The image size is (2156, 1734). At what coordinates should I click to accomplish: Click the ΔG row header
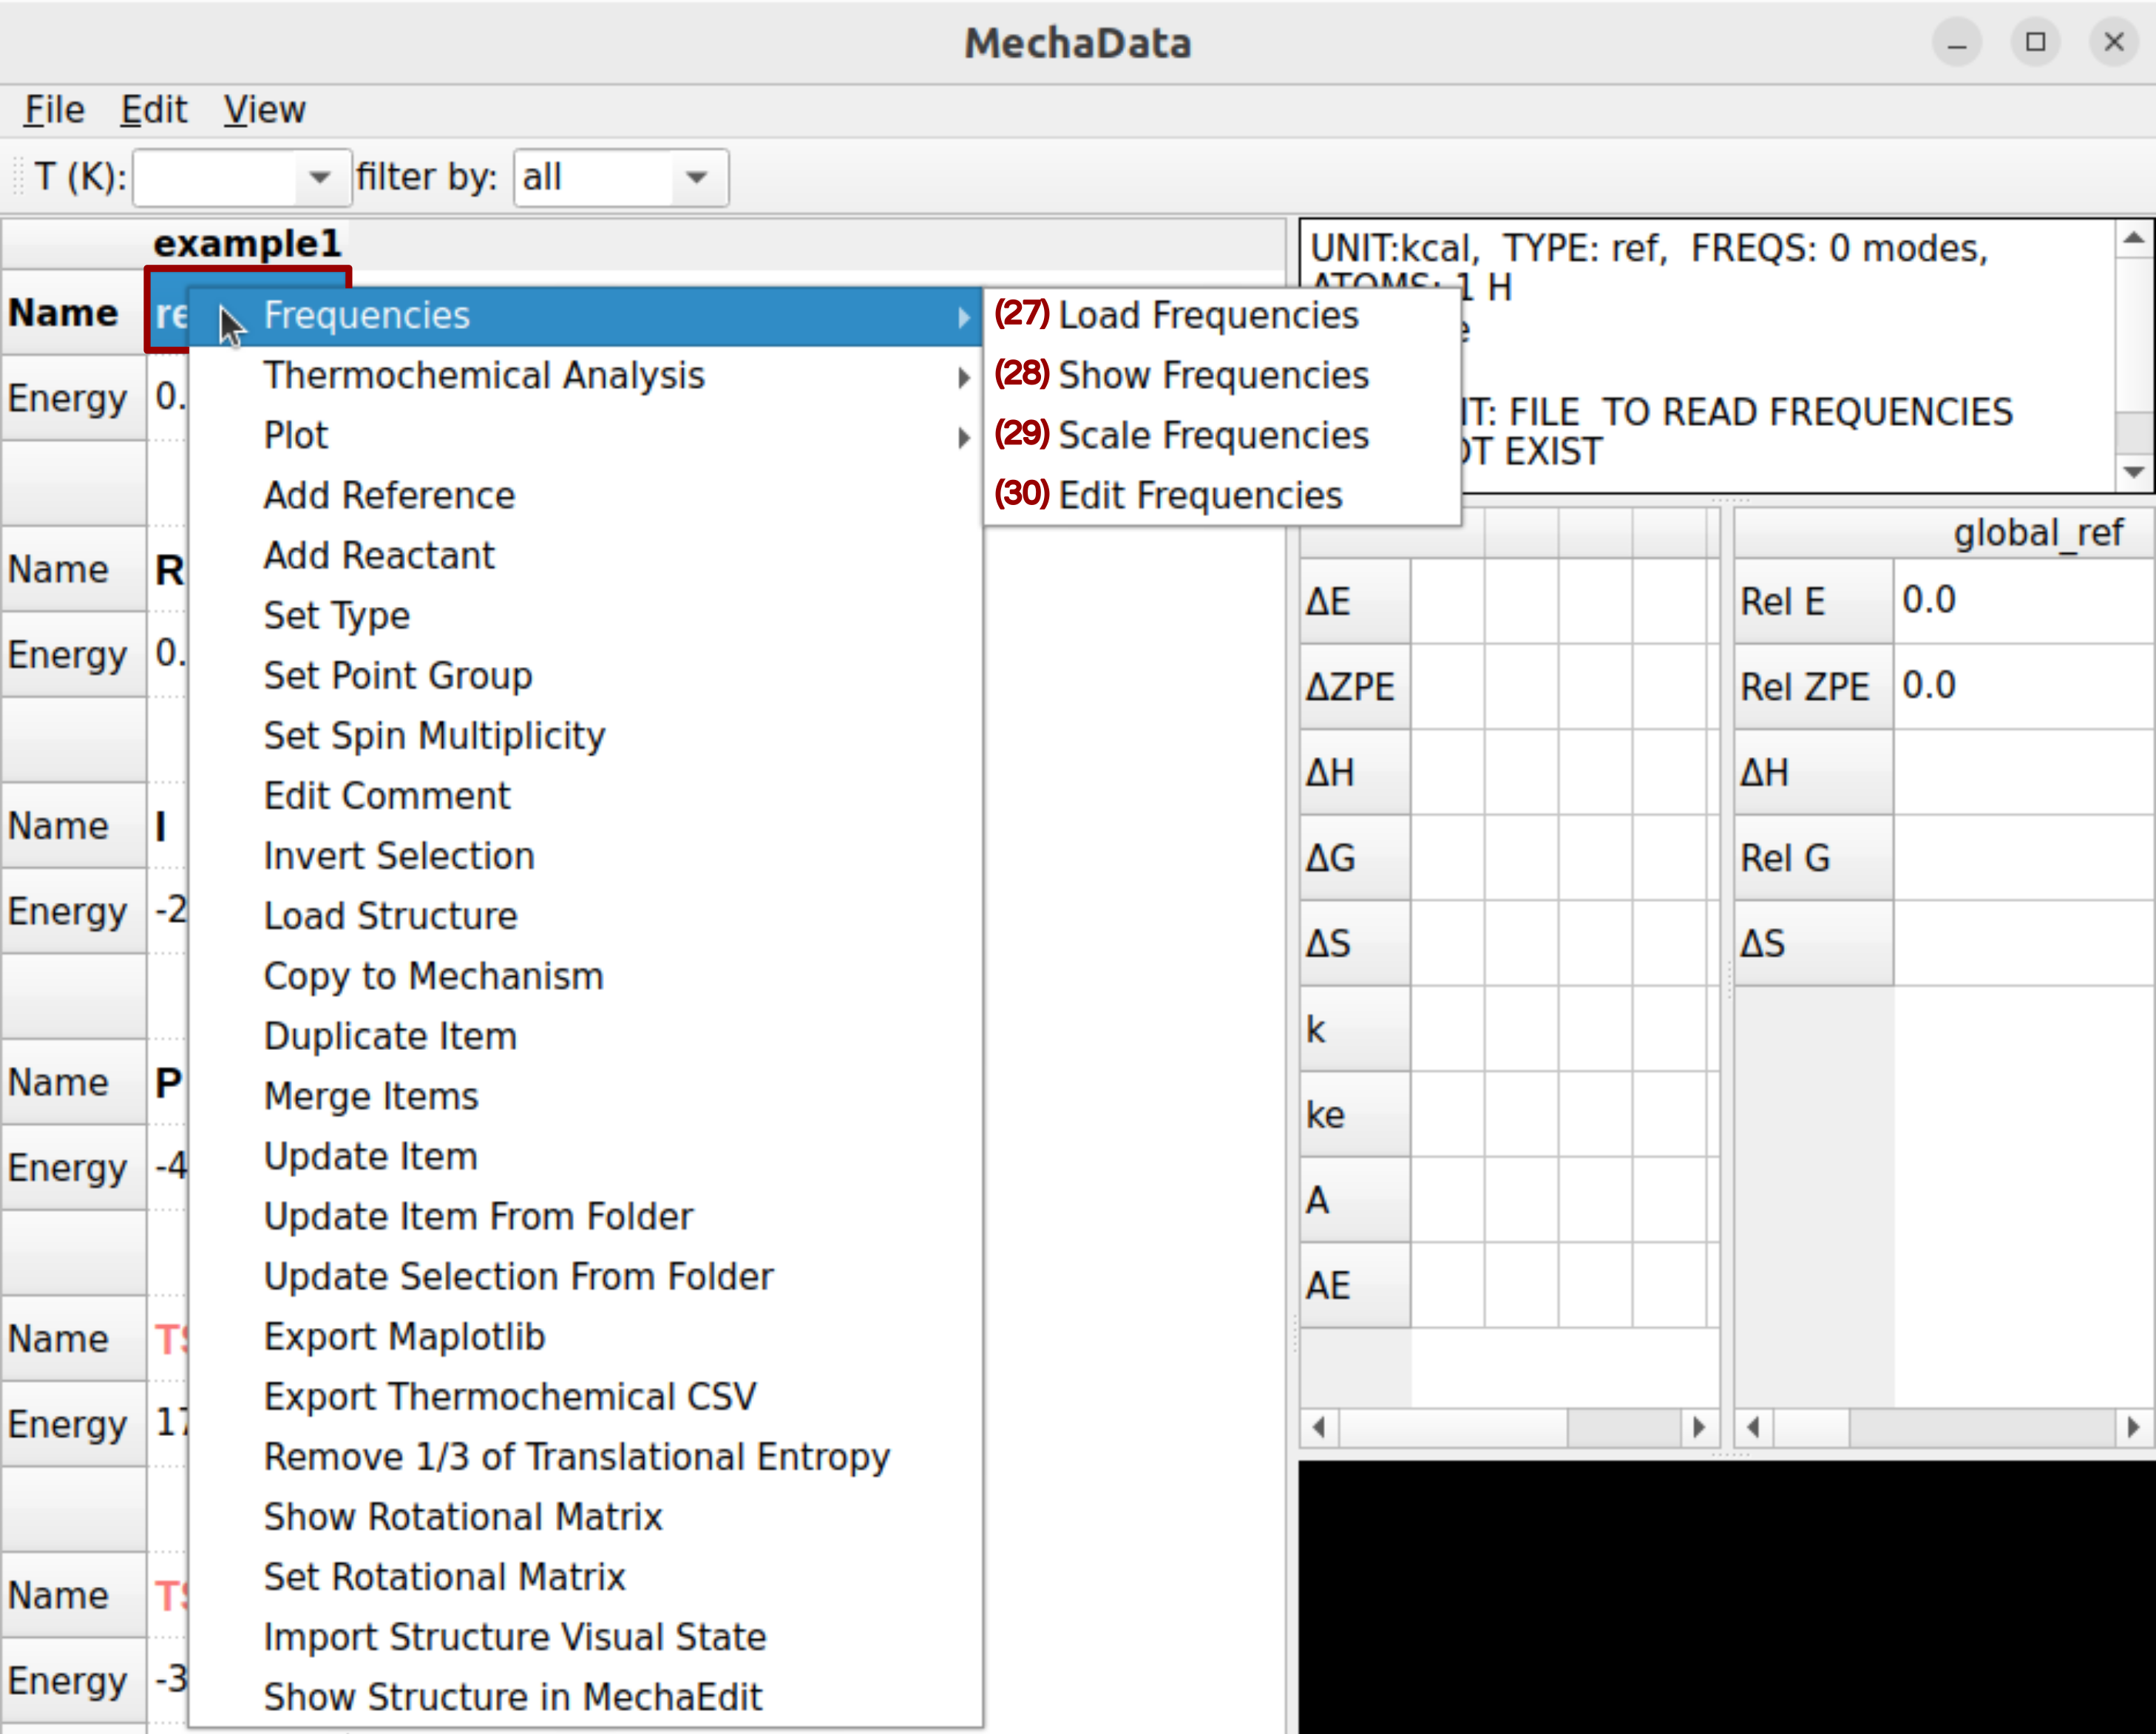[1355, 858]
